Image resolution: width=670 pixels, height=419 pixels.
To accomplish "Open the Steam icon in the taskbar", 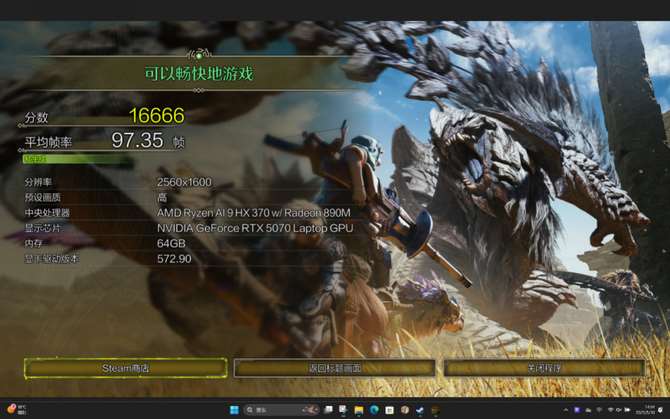I will (420, 410).
